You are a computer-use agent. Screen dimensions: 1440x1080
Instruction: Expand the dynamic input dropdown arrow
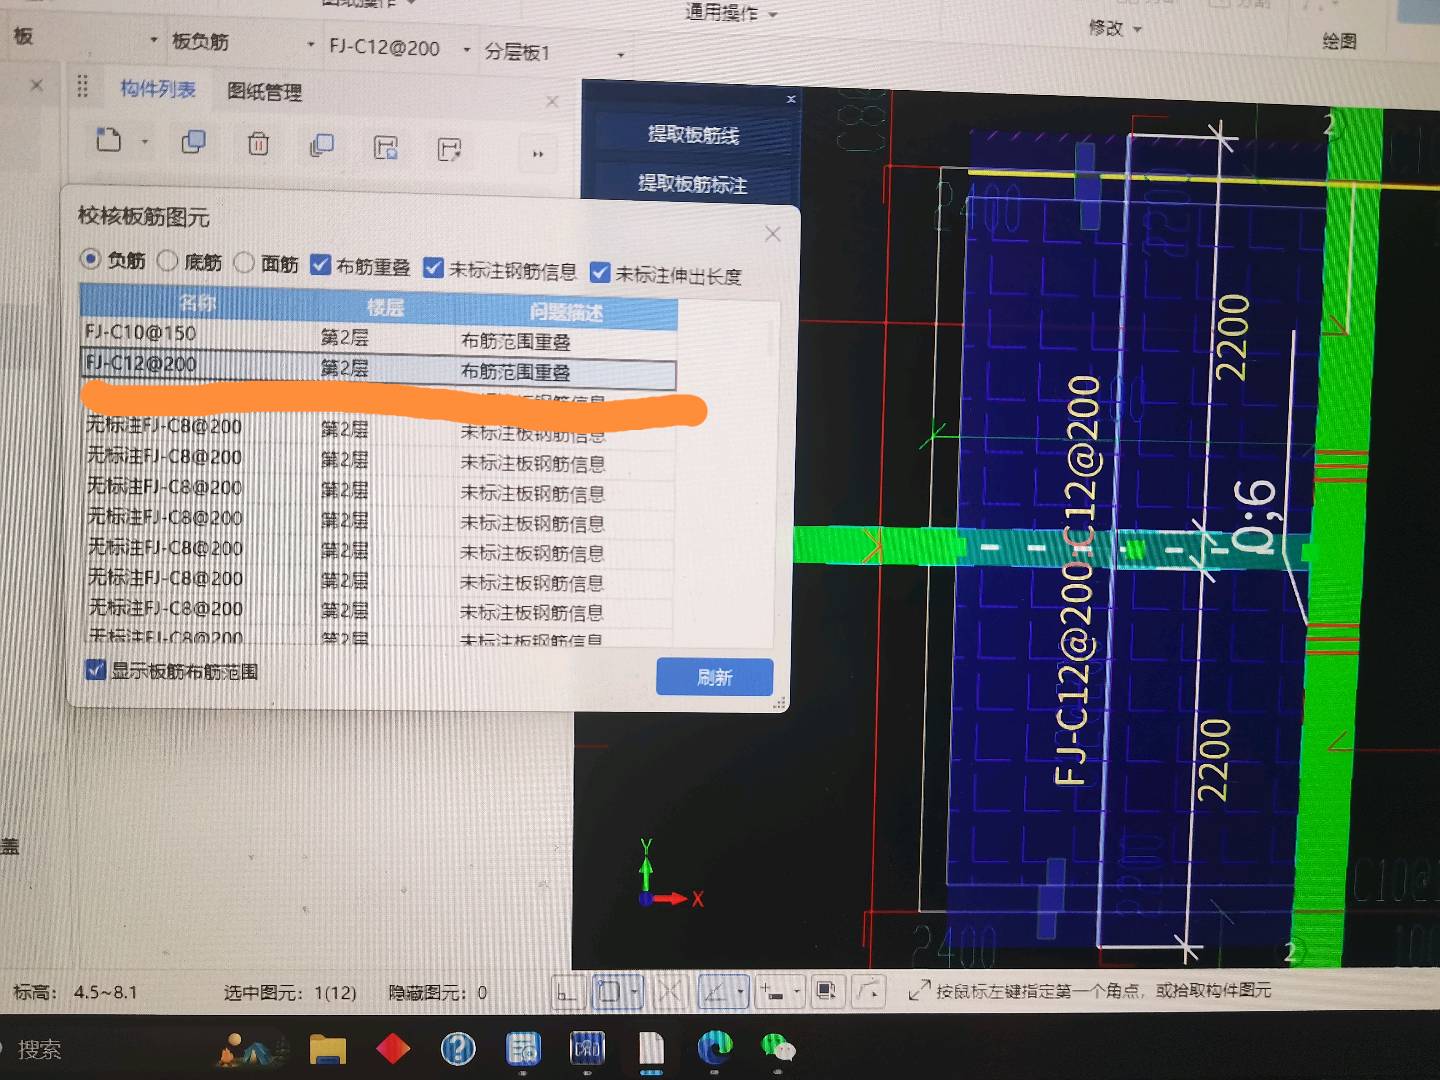[797, 992]
